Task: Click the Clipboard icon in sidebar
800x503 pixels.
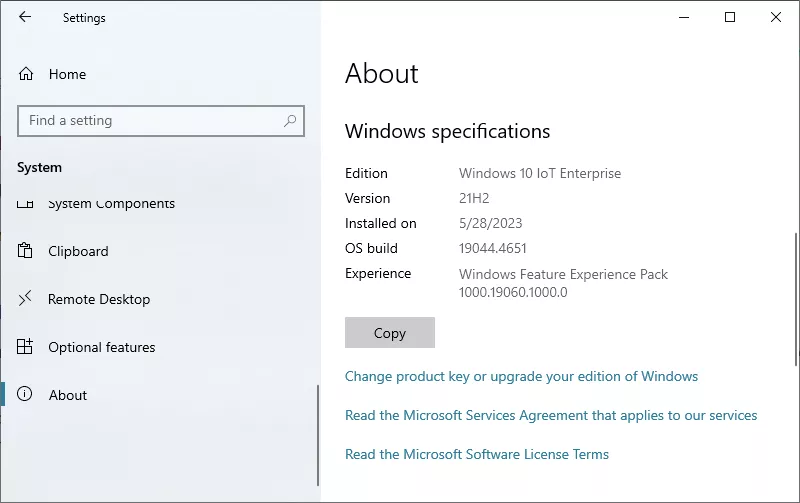Action: [x=25, y=250]
